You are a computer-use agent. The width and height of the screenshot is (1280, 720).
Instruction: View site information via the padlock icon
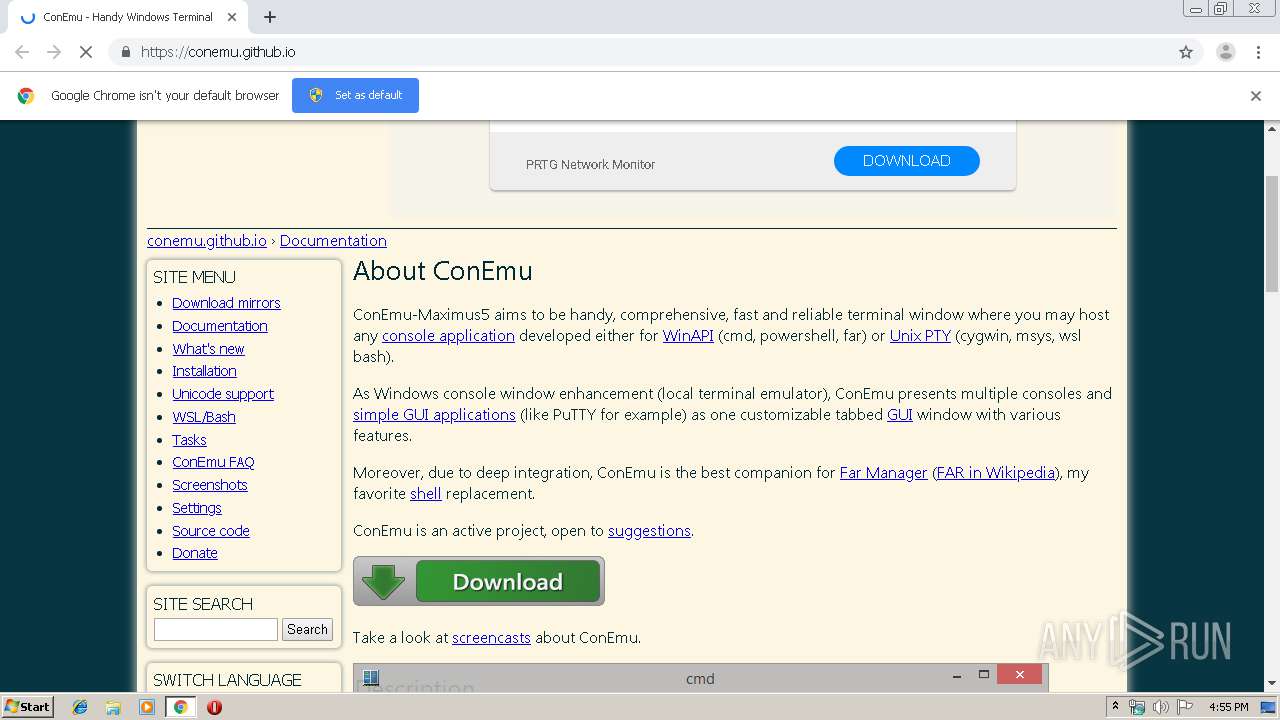pyautogui.click(x=125, y=52)
